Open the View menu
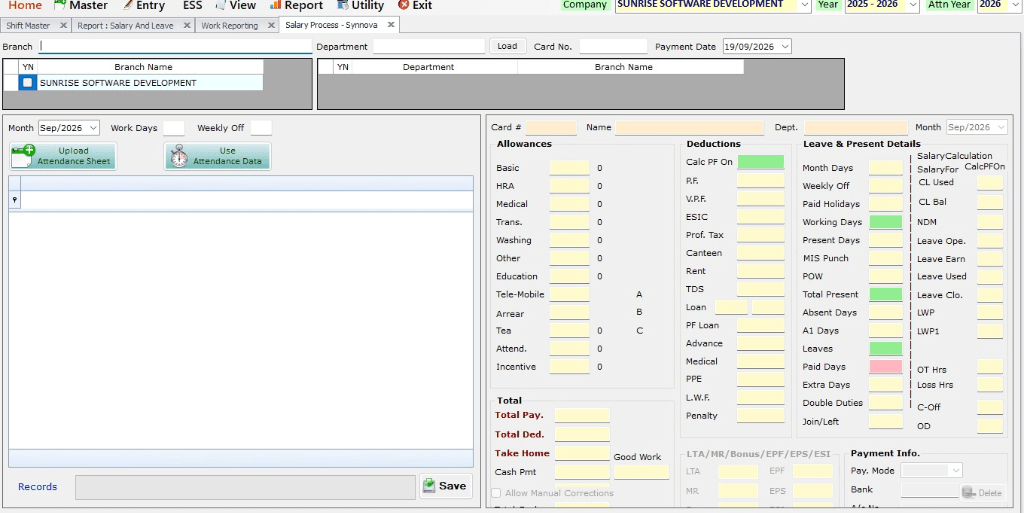The width and height of the screenshot is (1024, 513). click(236, 5)
